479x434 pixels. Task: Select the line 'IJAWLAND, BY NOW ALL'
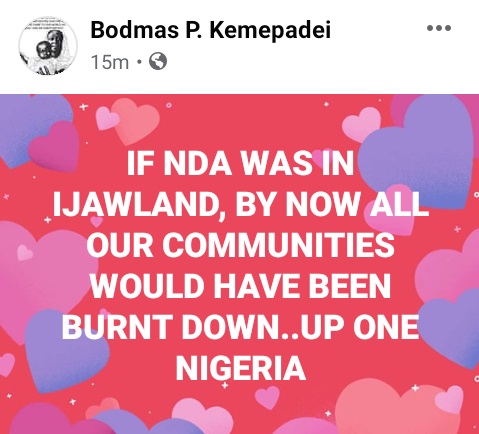pos(241,205)
